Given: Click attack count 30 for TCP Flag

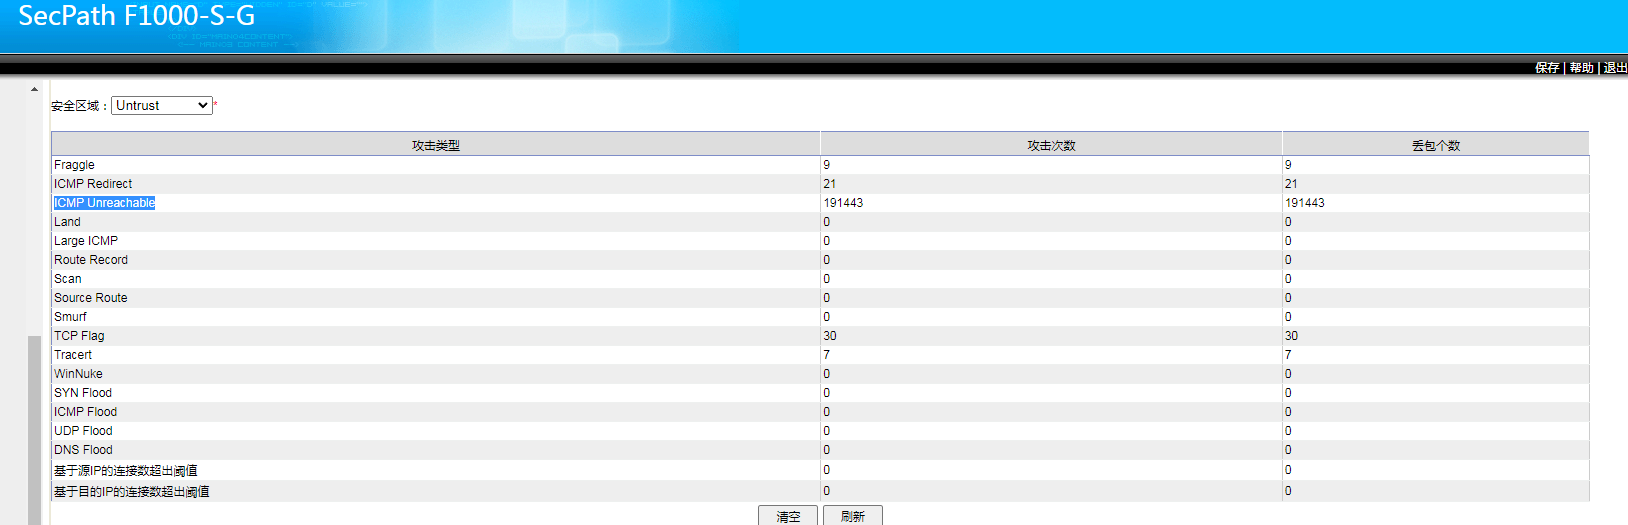Looking at the screenshot, I should (x=830, y=336).
